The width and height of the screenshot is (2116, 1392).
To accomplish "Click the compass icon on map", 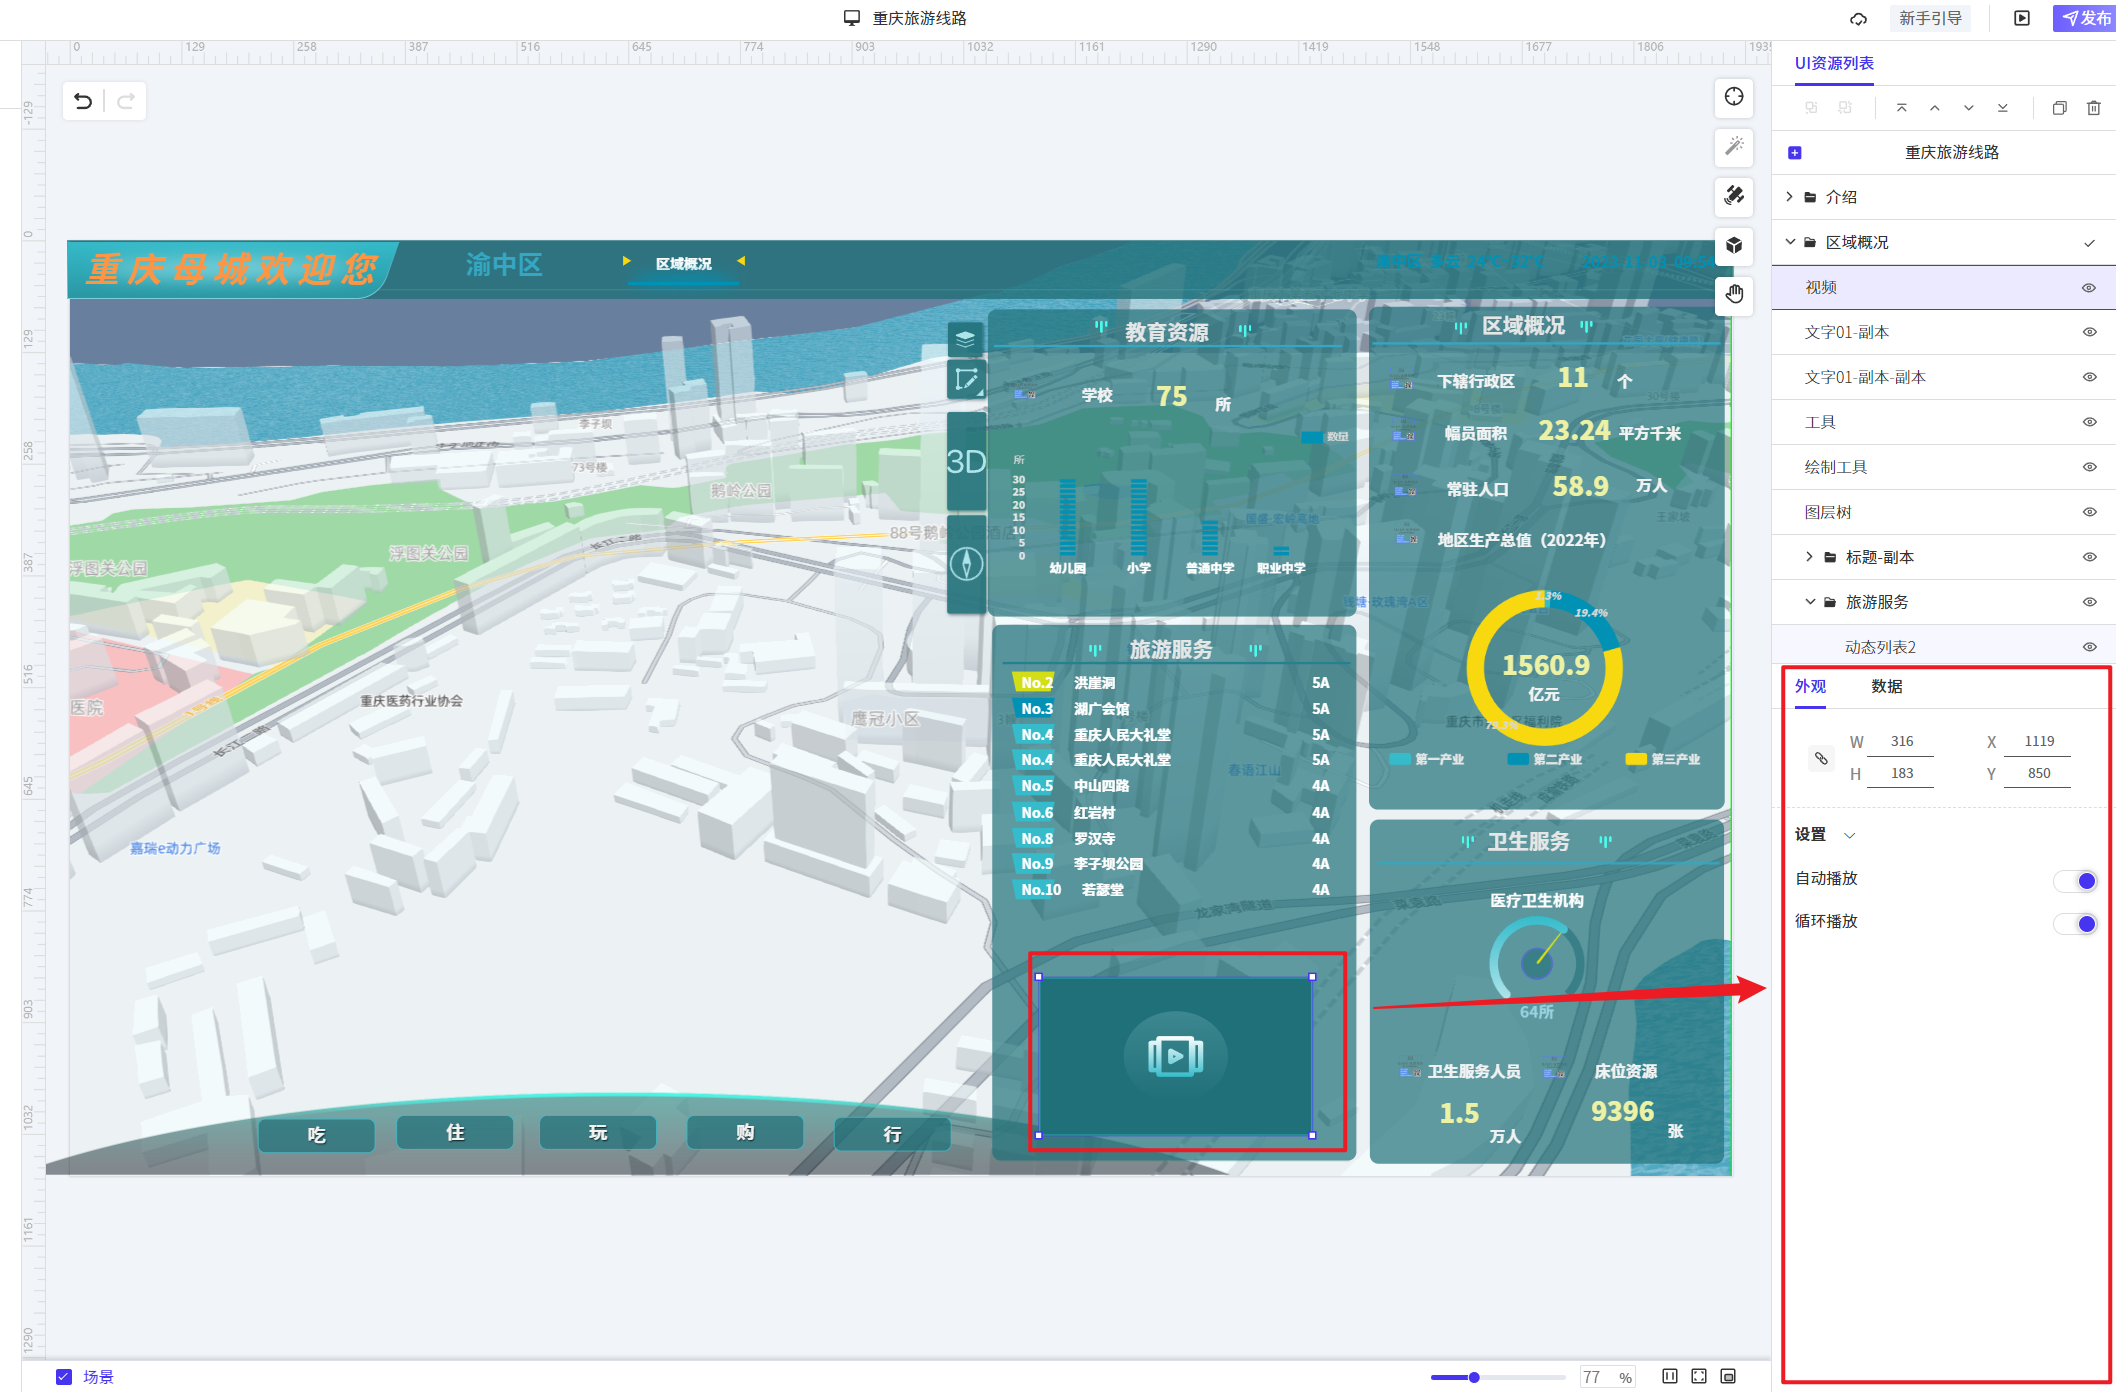I will point(966,564).
